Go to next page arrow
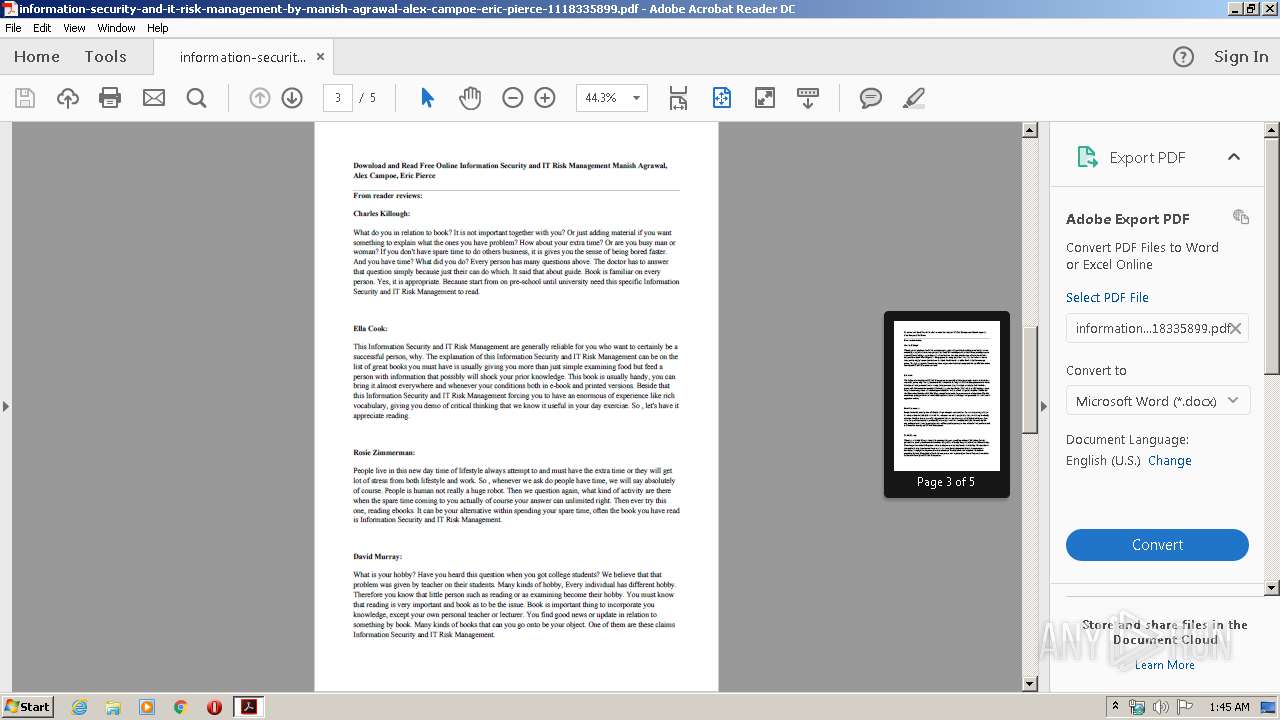1280x720 pixels. coord(292,98)
